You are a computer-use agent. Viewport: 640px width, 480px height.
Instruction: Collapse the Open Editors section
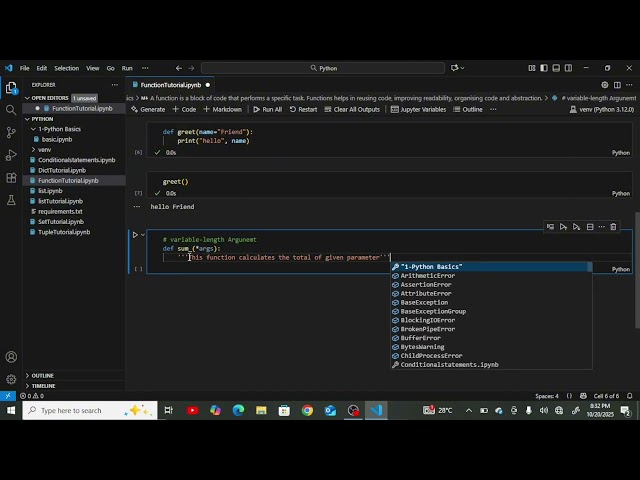point(49,98)
